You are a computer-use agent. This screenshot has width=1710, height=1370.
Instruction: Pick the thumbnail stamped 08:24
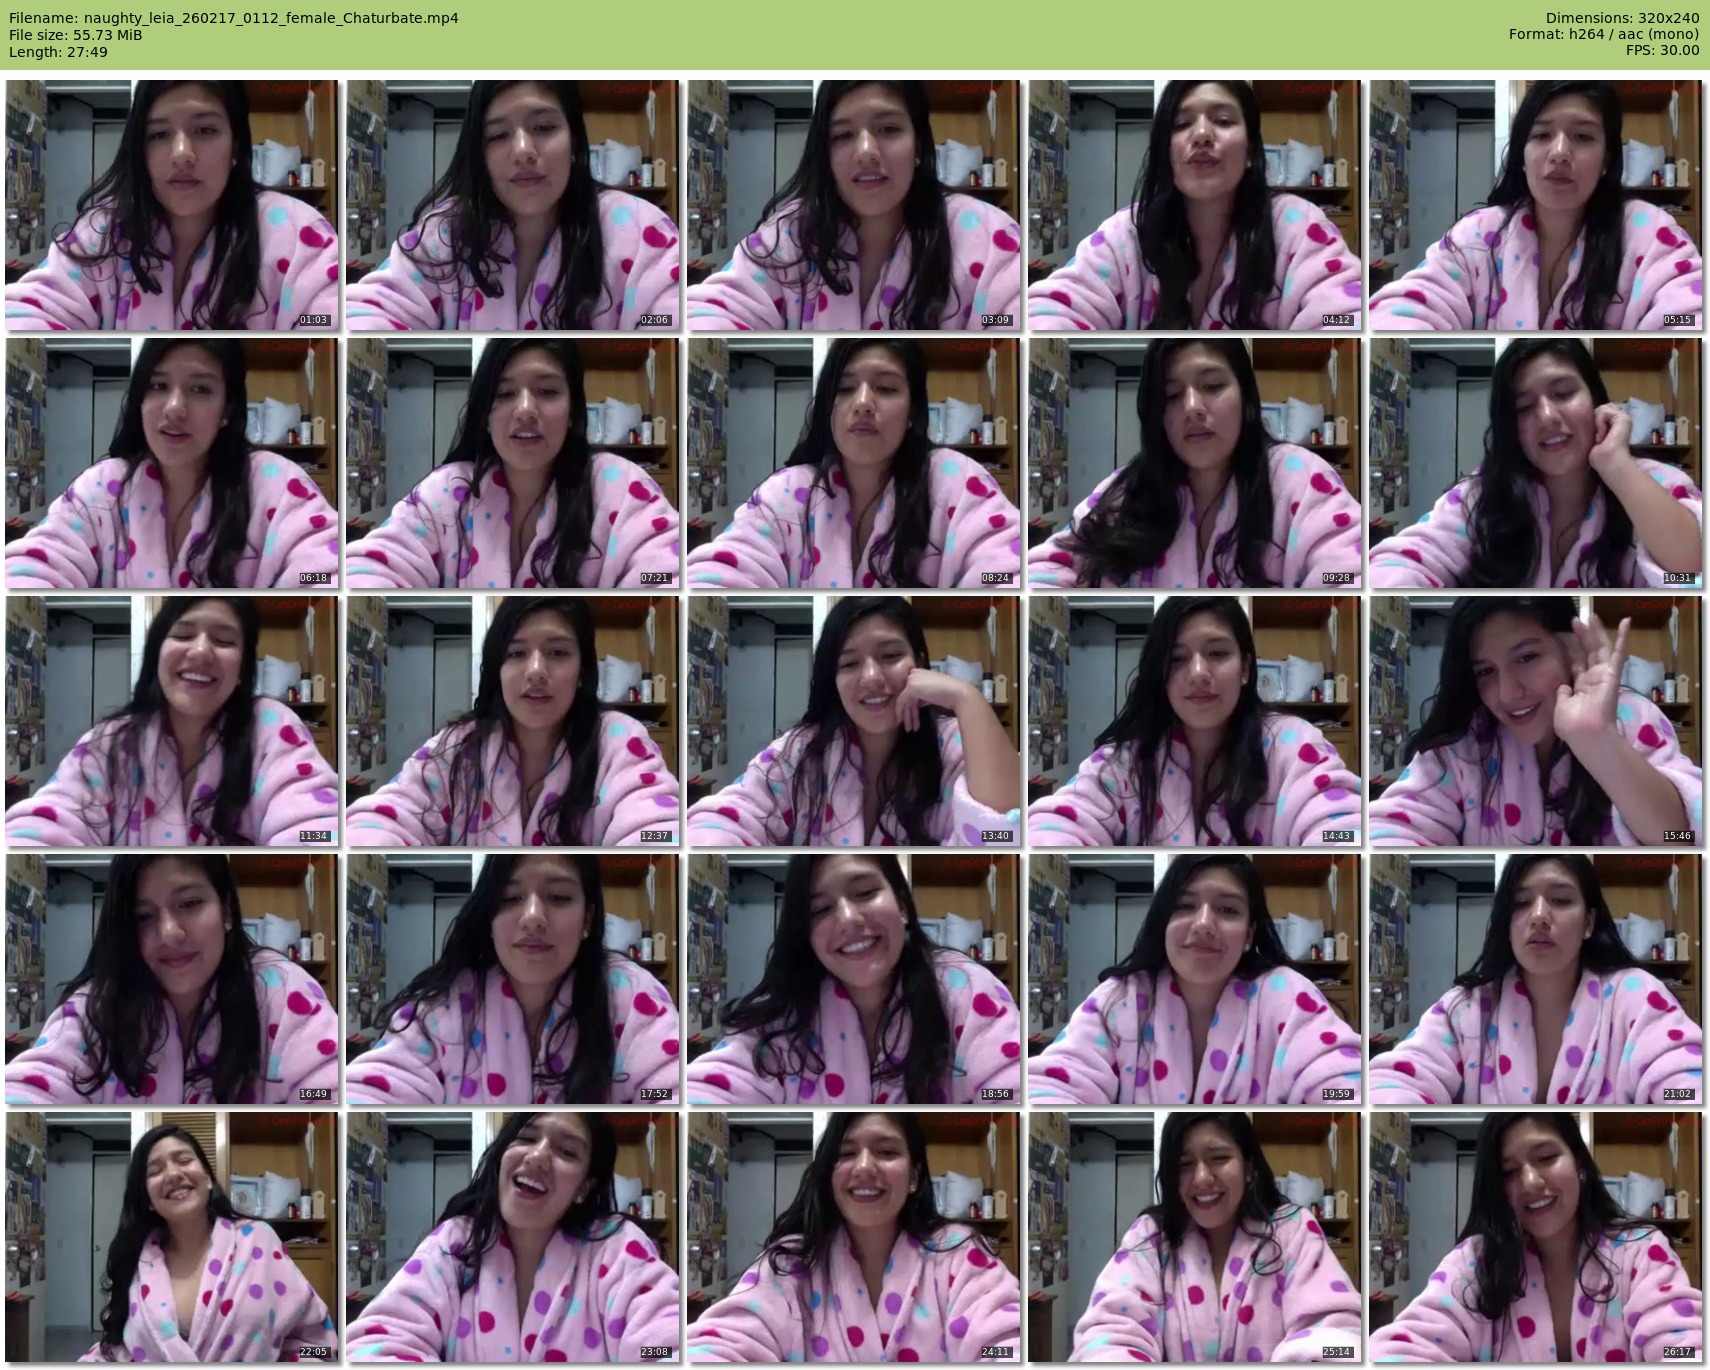[854, 463]
